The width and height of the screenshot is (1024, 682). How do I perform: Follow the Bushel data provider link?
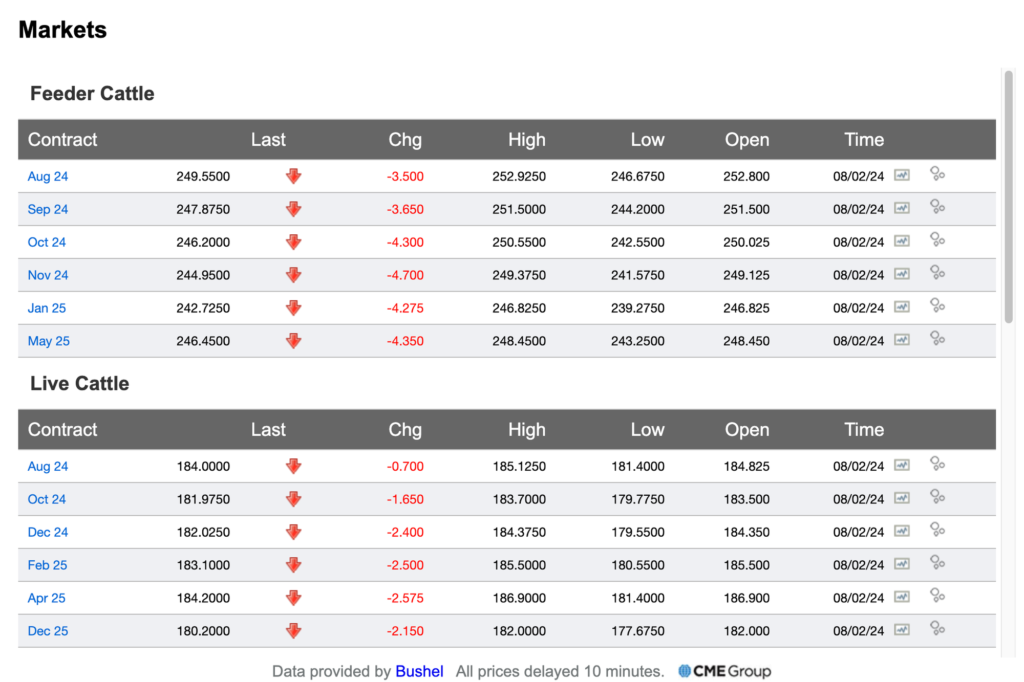coord(419,671)
